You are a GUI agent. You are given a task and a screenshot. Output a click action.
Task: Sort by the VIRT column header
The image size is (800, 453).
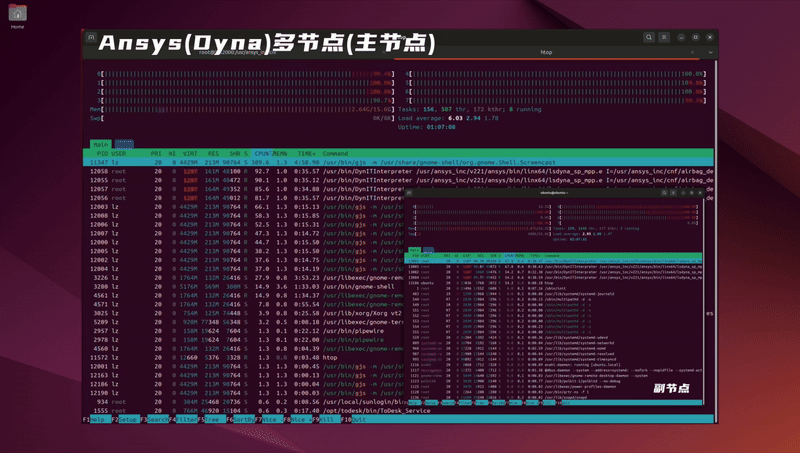tap(190, 154)
